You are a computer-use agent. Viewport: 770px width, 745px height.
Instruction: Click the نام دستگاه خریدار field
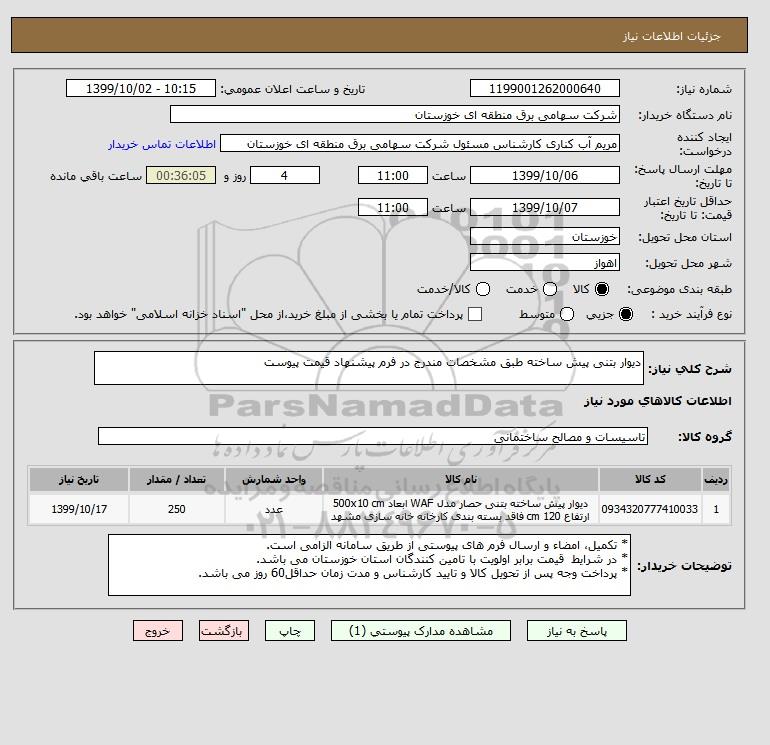click(x=395, y=114)
